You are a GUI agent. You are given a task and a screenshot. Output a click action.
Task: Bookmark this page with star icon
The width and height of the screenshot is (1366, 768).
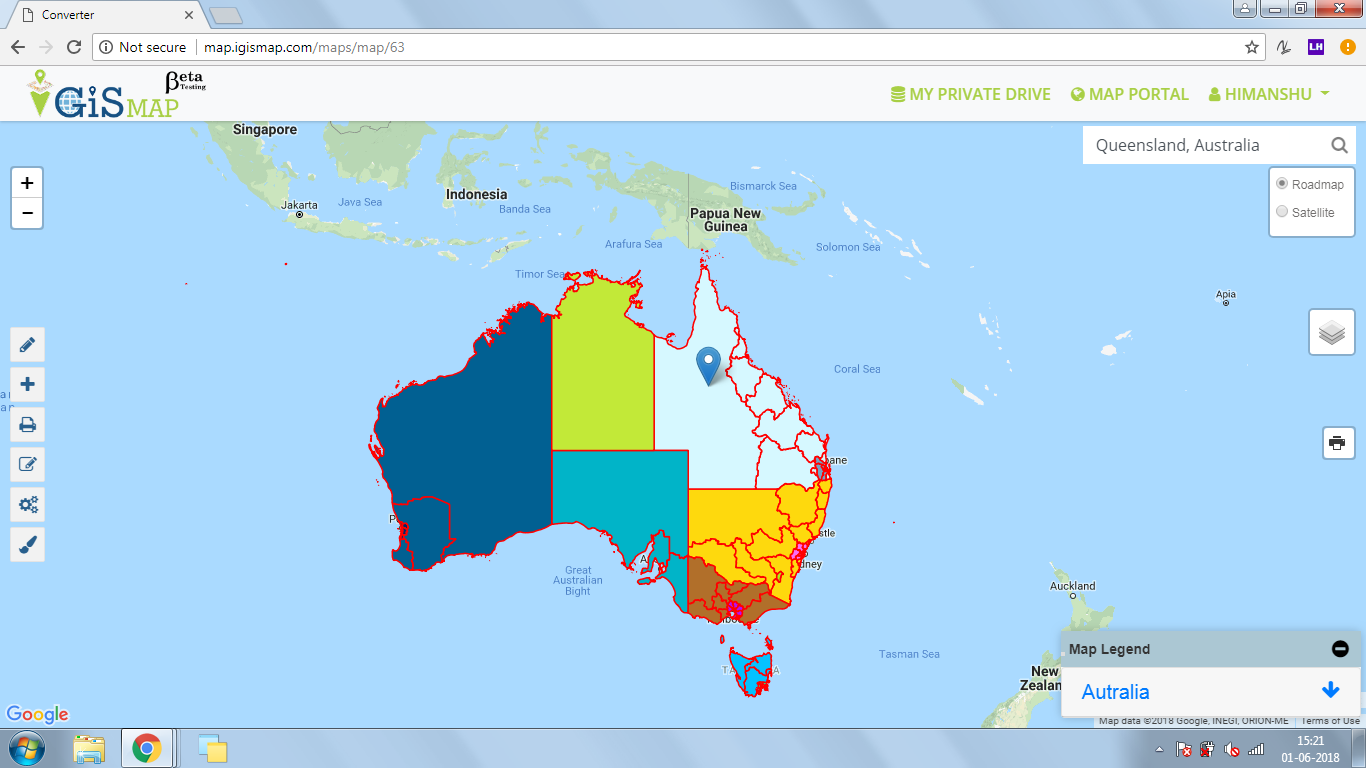1251,47
